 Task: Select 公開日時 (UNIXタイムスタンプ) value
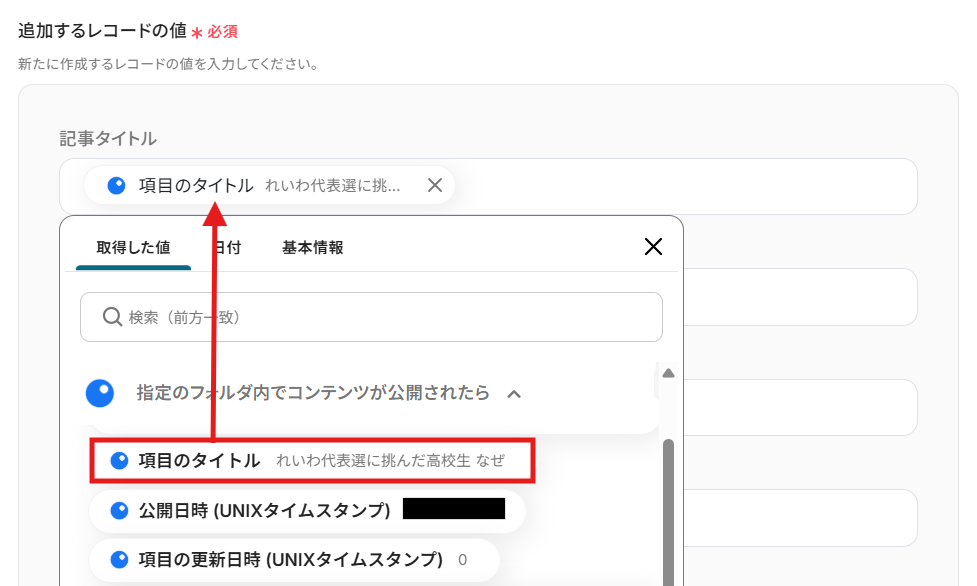point(308,511)
